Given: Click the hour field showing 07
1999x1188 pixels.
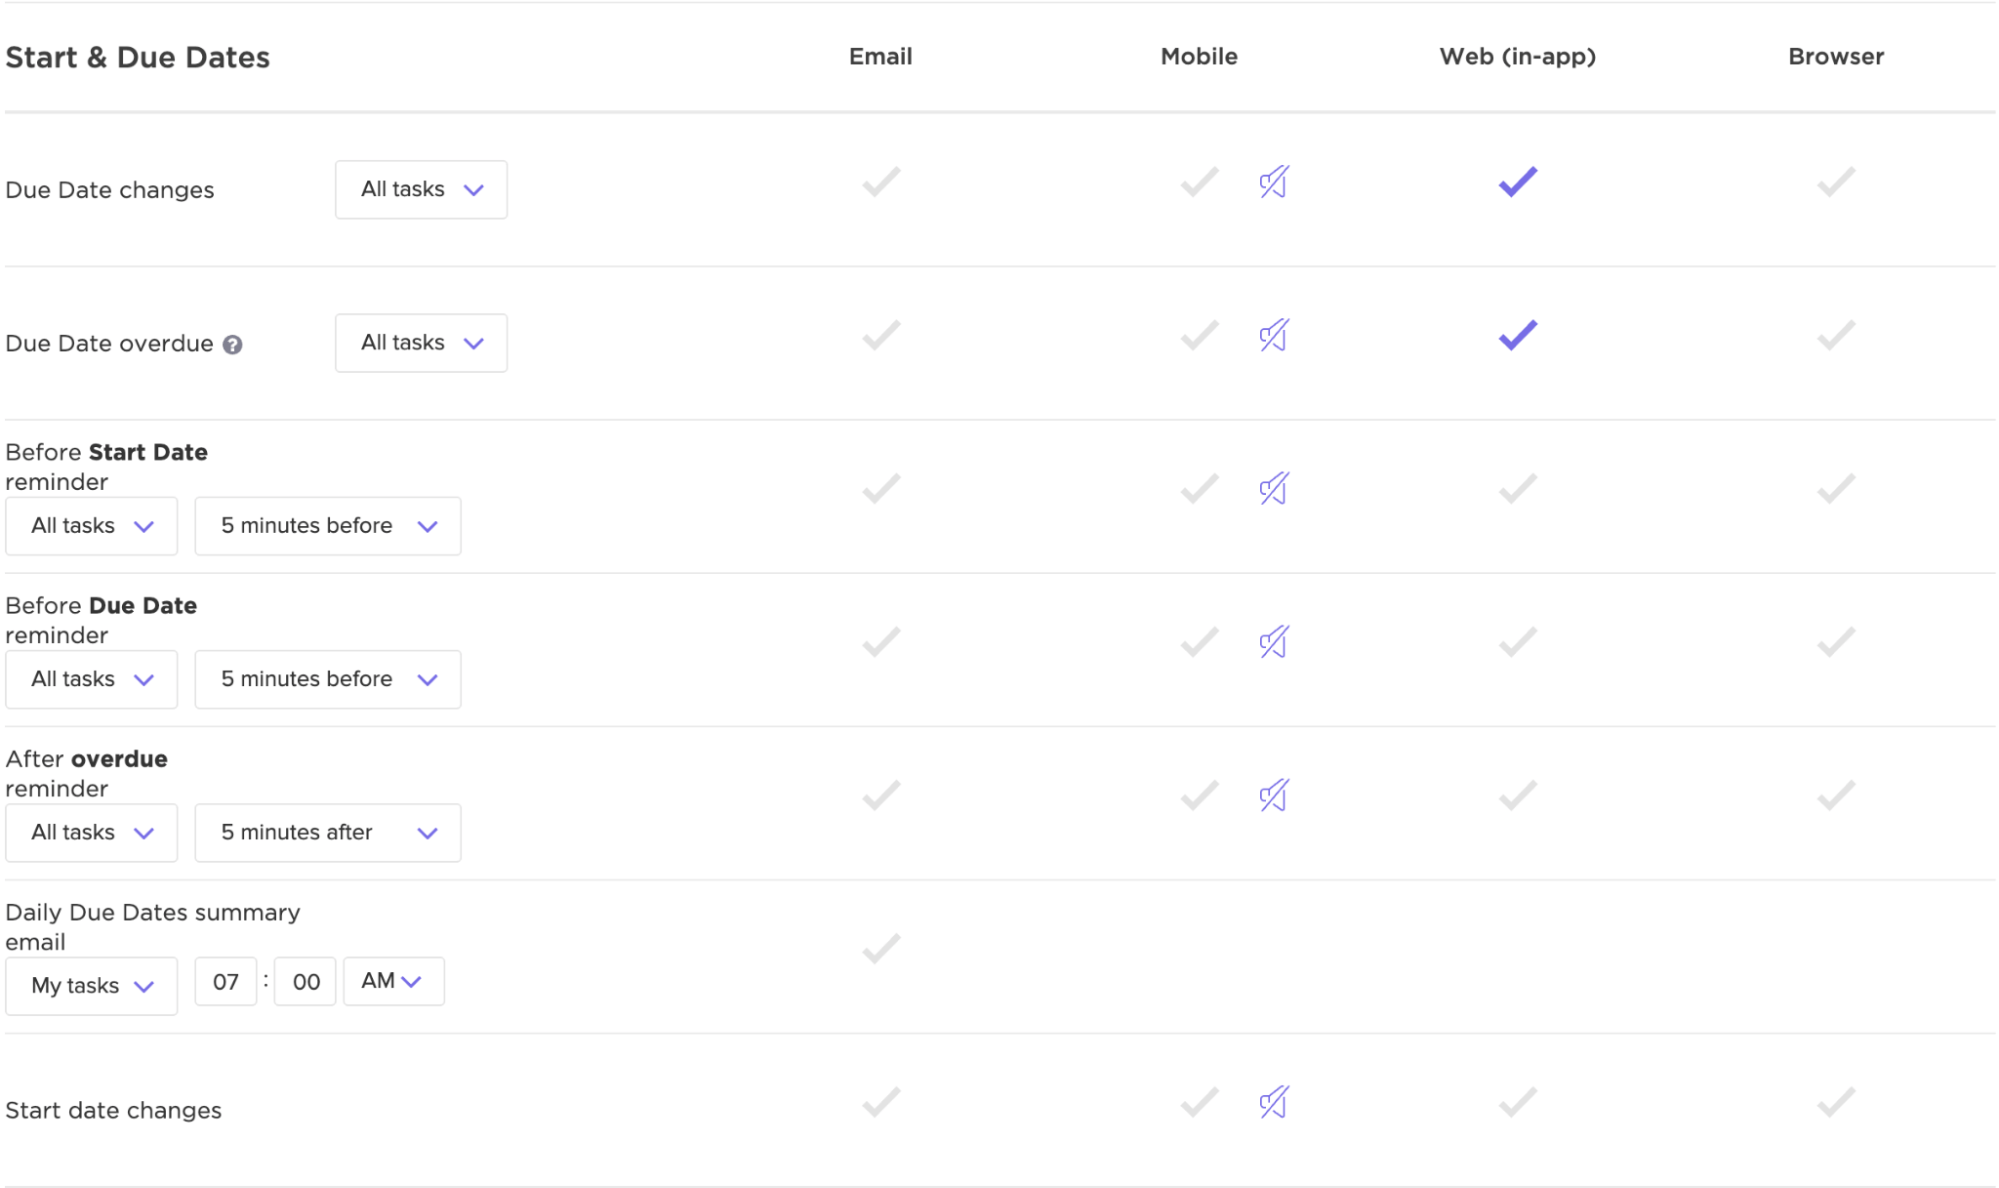Looking at the screenshot, I should click(x=226, y=982).
